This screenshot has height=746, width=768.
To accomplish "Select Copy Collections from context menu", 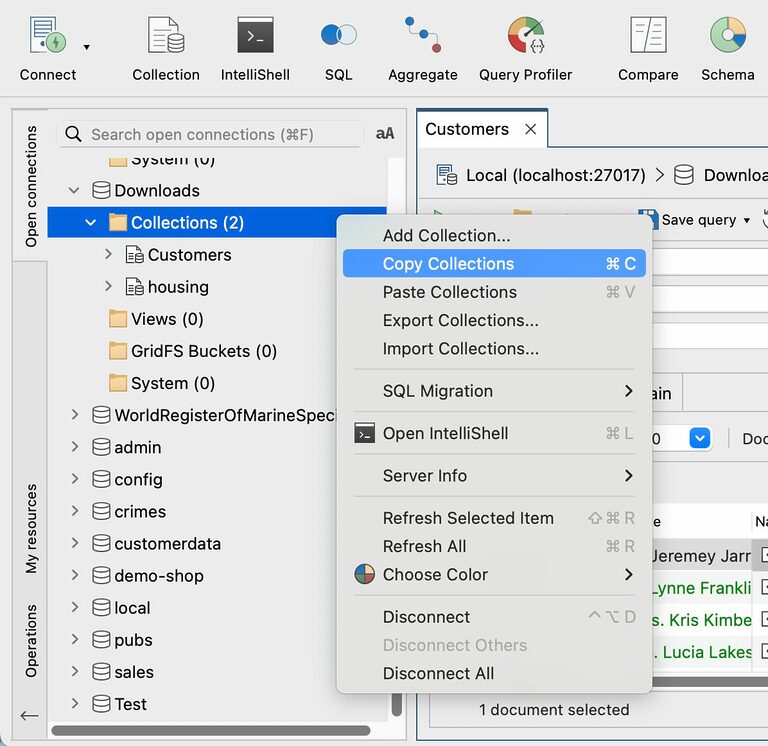I will (x=448, y=264).
